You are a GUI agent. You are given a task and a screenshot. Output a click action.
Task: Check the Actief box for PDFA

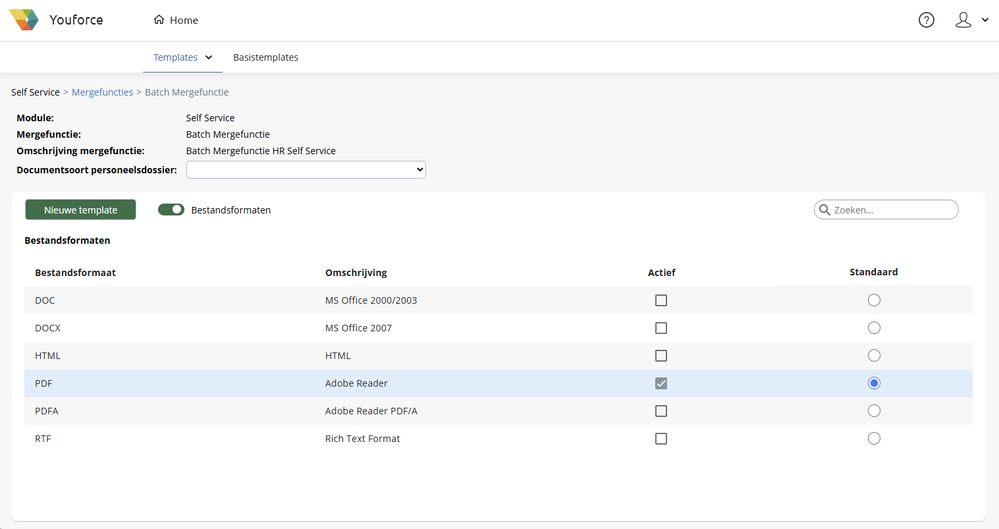661,411
